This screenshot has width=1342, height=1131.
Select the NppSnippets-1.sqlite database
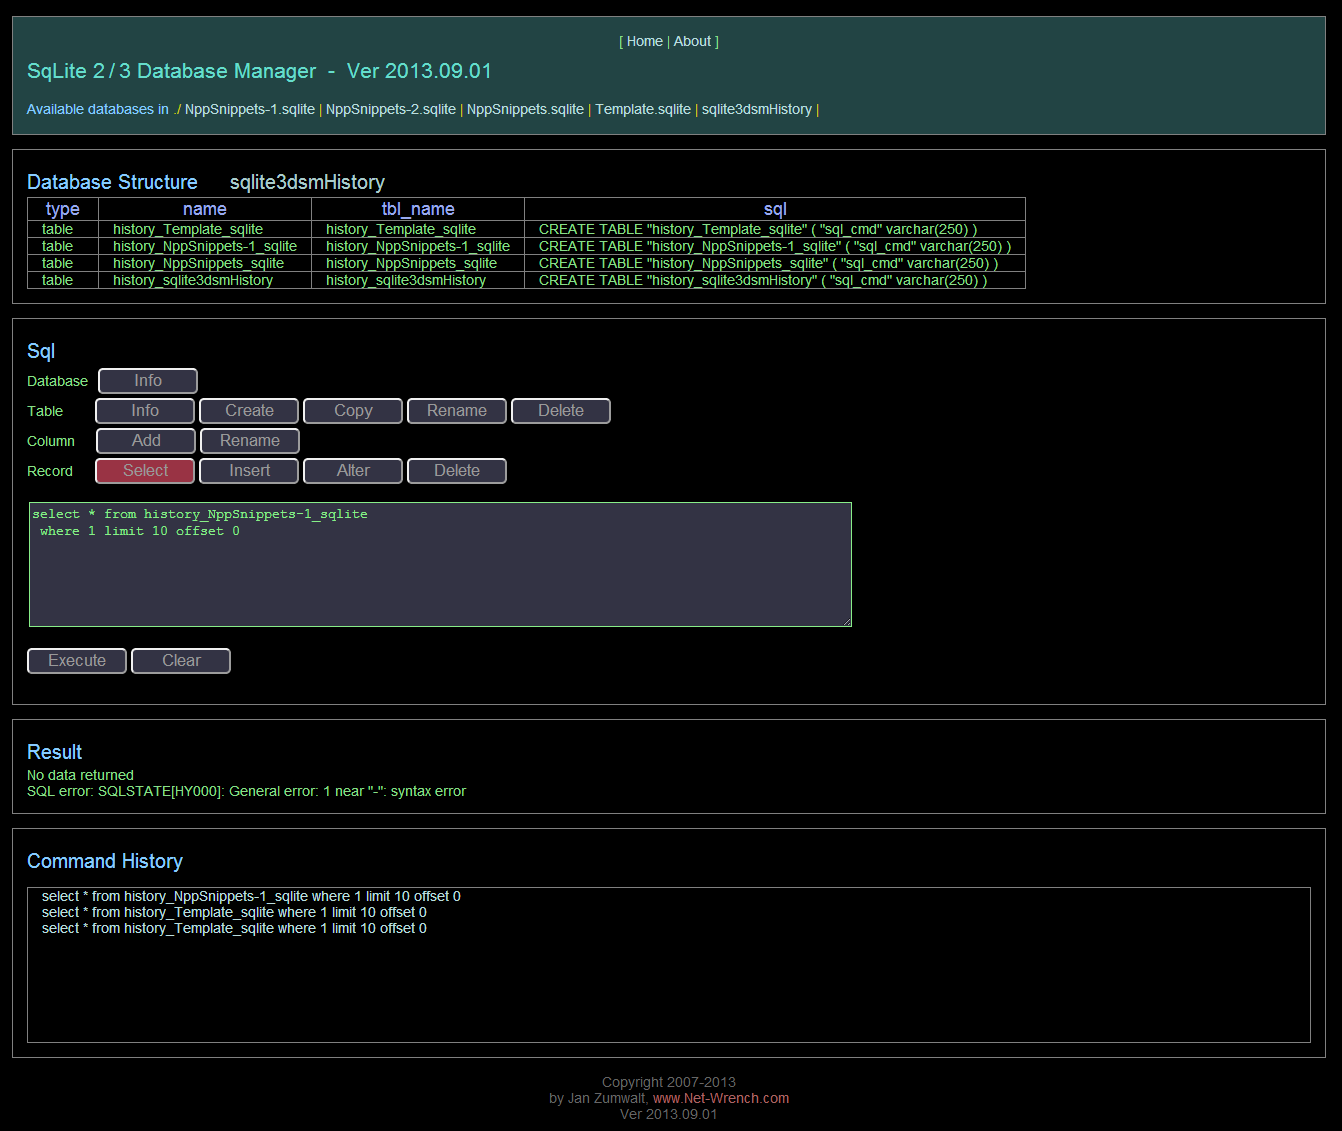(x=249, y=109)
